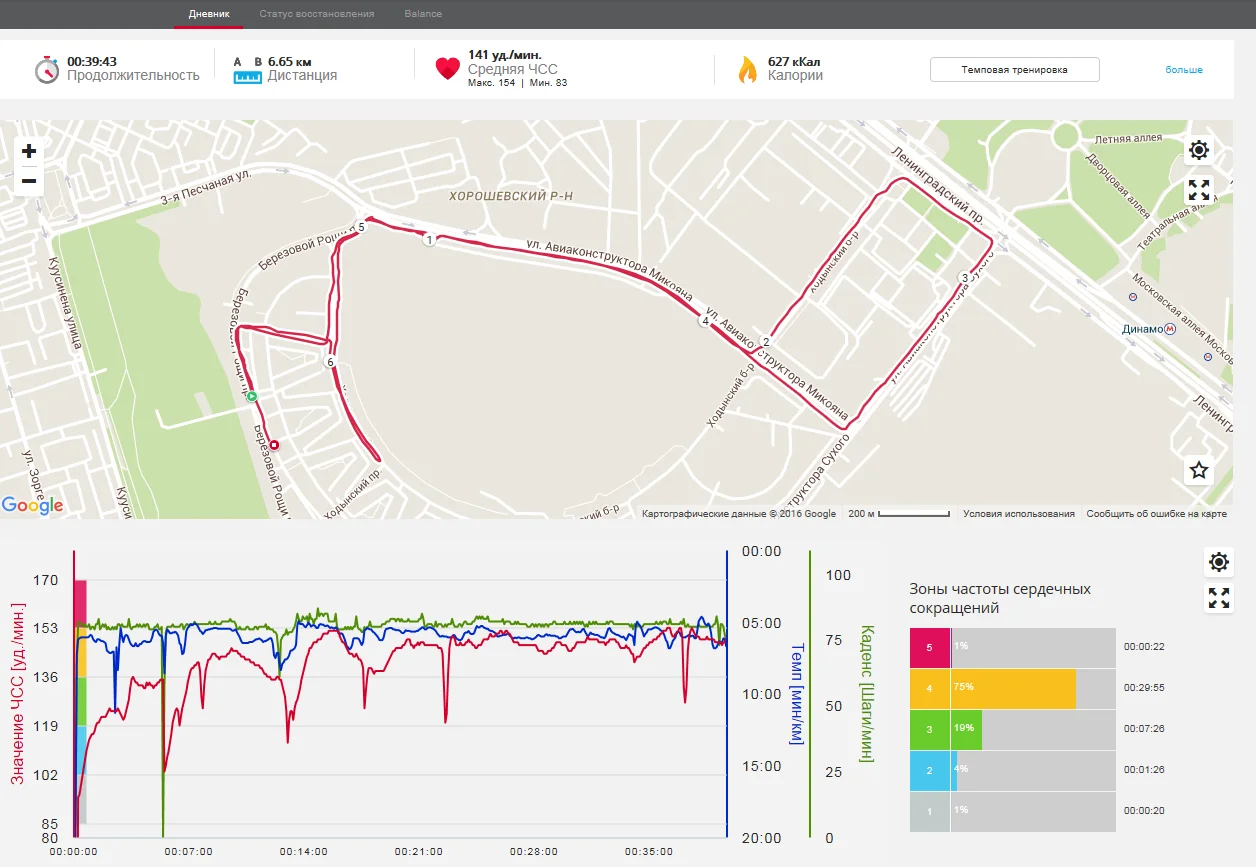1256x867 pixels.
Task: Open the Дневник tab
Action: pos(209,14)
